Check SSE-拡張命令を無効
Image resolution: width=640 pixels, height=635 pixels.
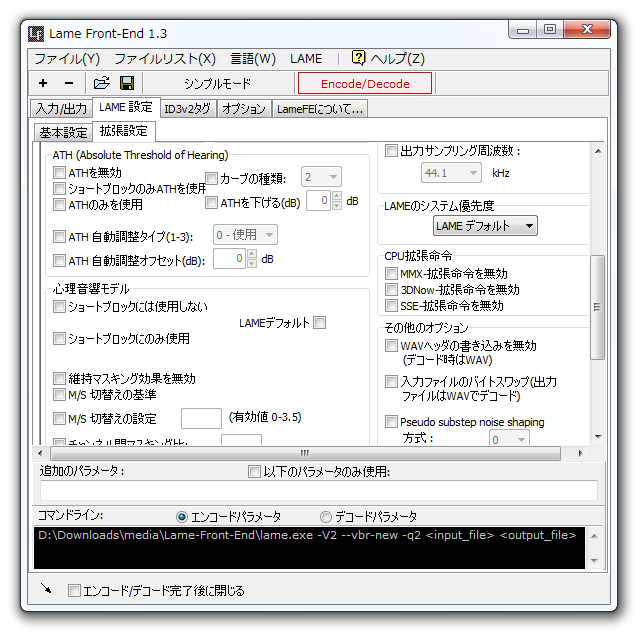(x=391, y=305)
